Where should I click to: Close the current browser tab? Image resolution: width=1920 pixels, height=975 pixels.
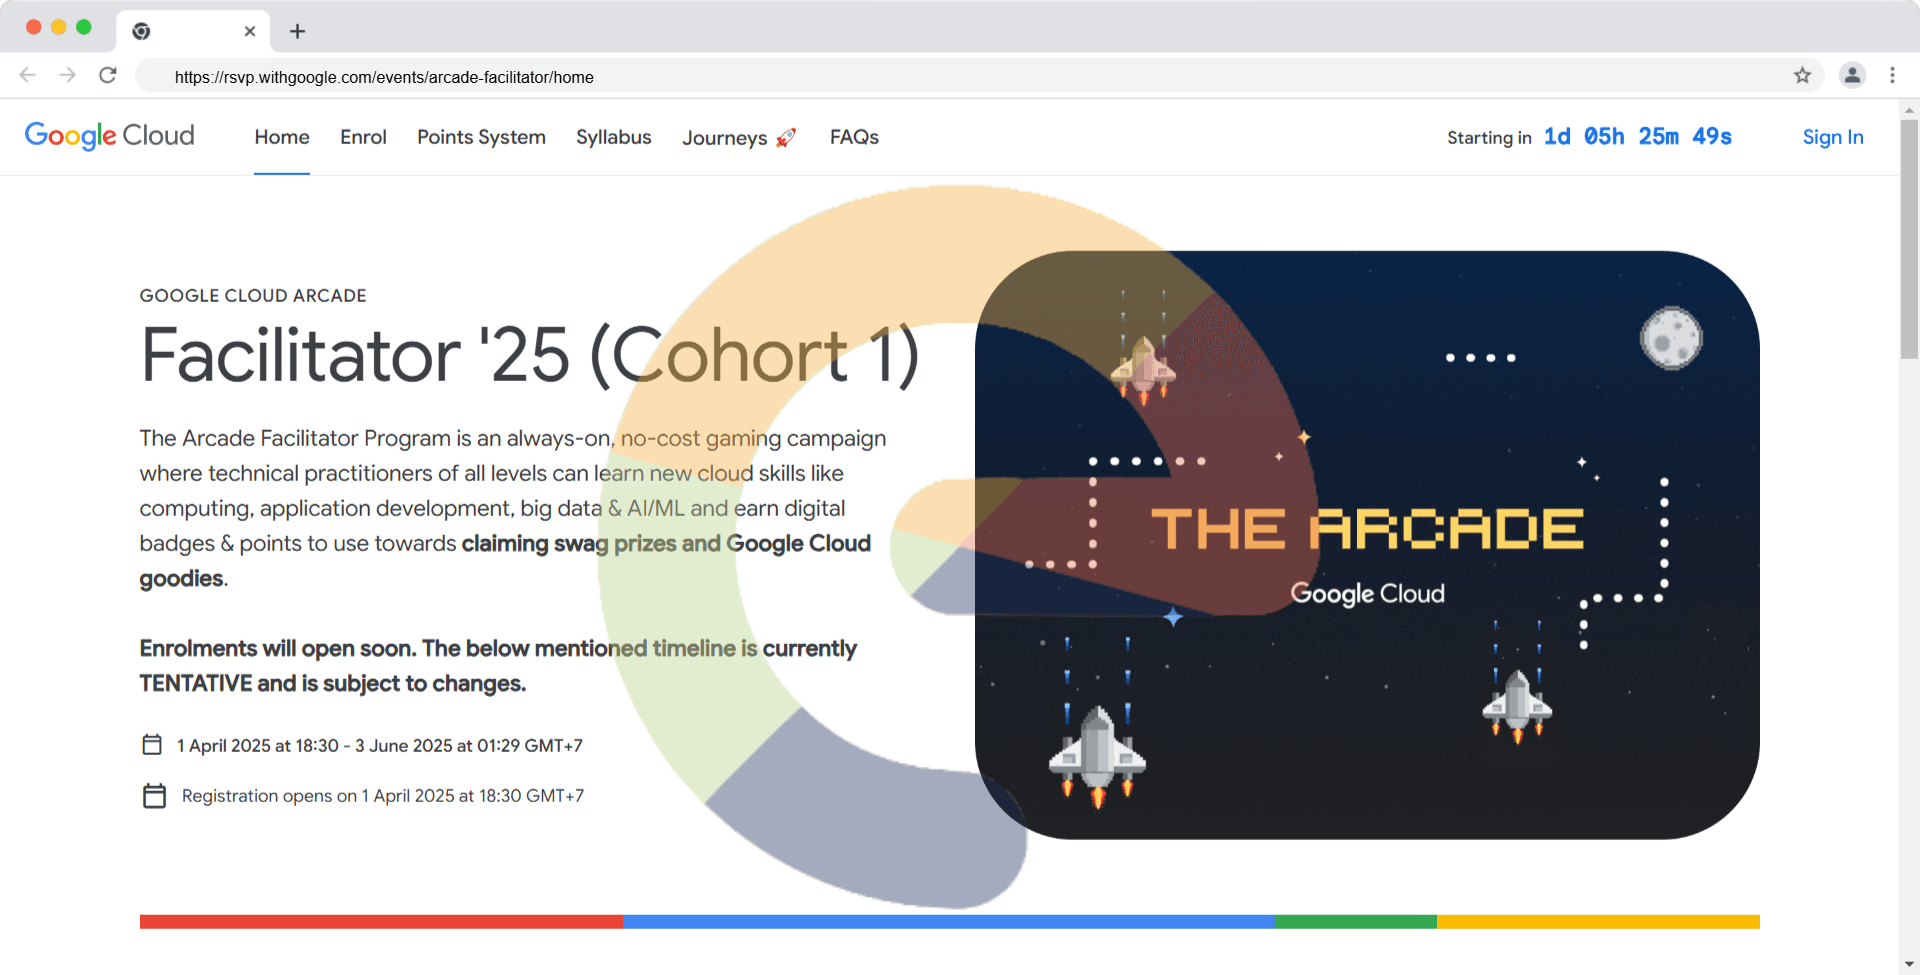coord(250,31)
